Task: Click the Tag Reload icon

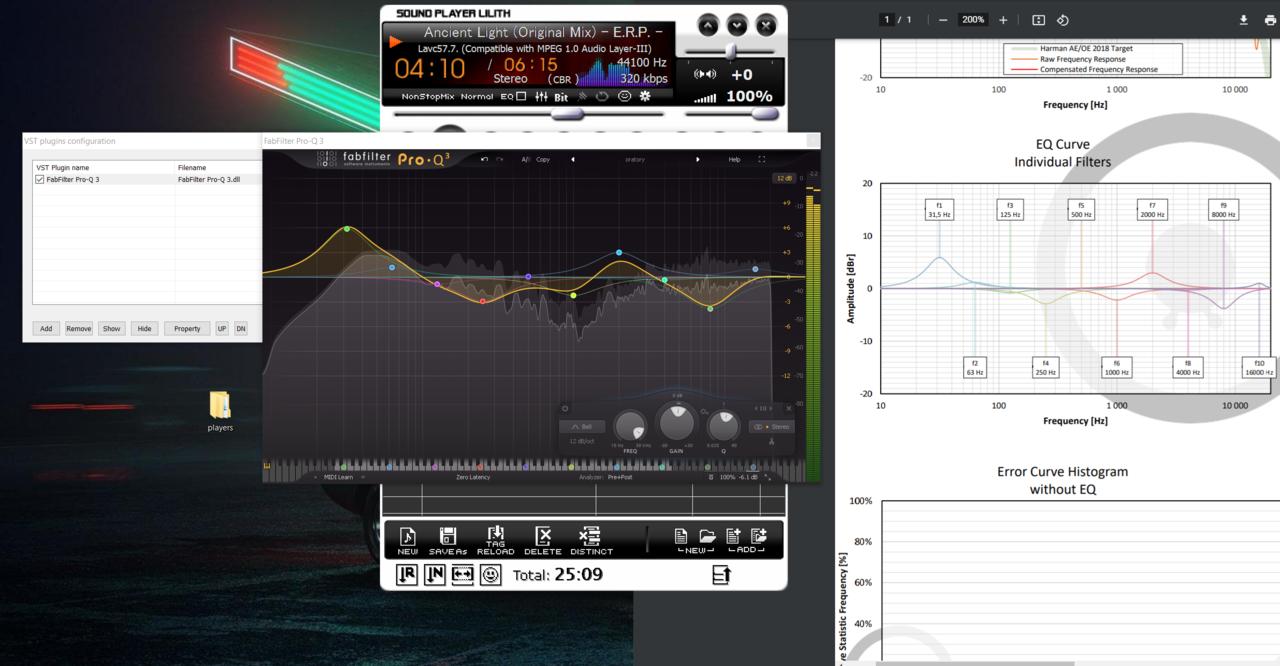Action: point(496,540)
